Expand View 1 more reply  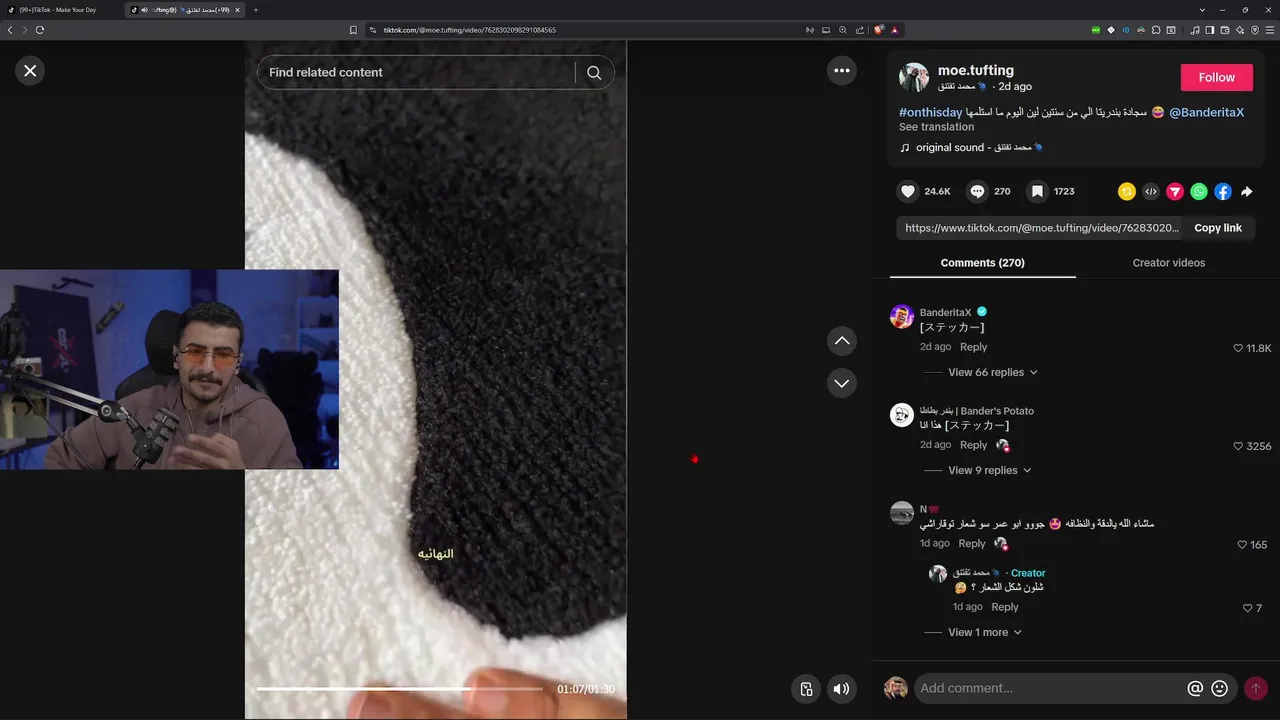[x=984, y=632]
